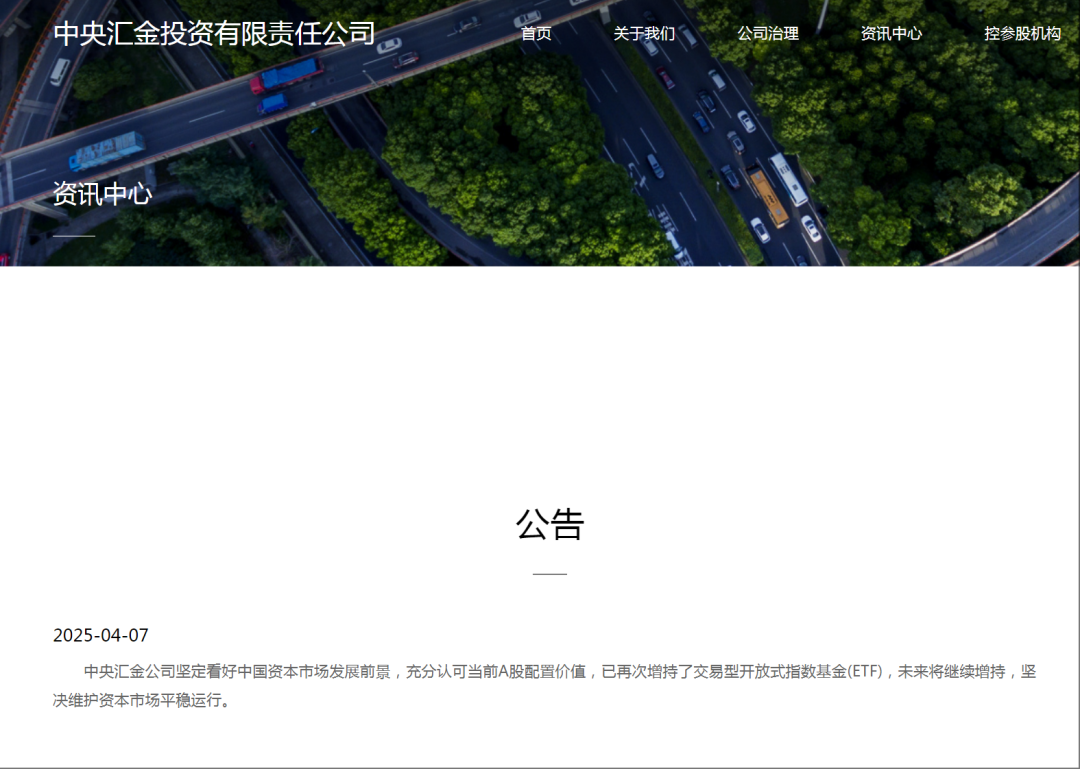
Task: Select 公司治理 in the navigation bar
Action: coord(768,33)
